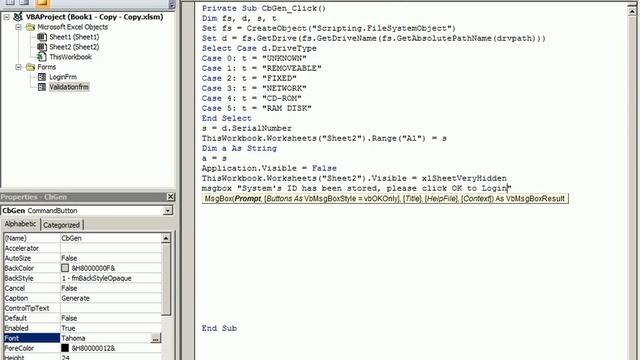Click the Validationfrm form icon
The image size is (640, 360).
[42, 87]
